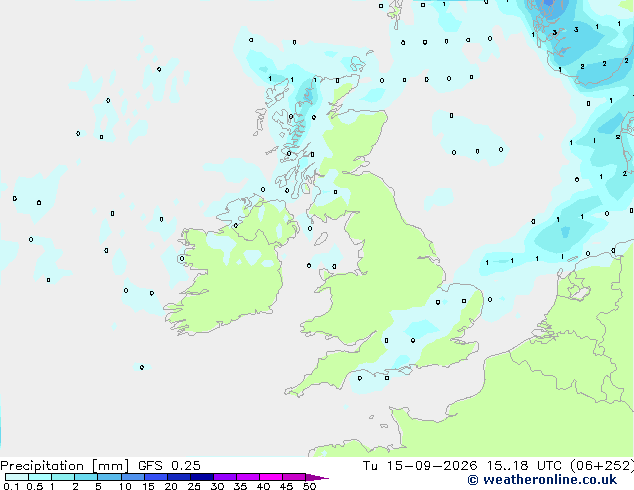
Task: Click the Isle of Man outline
Action: tap(321, 239)
